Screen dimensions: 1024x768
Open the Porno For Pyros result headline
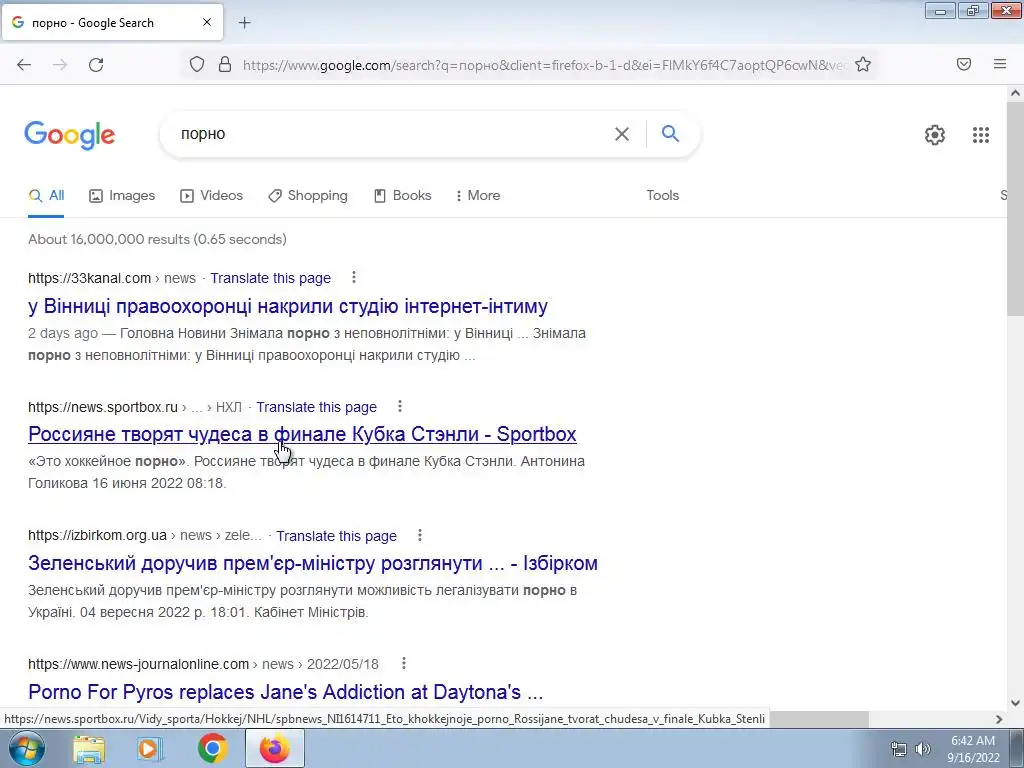coord(285,692)
